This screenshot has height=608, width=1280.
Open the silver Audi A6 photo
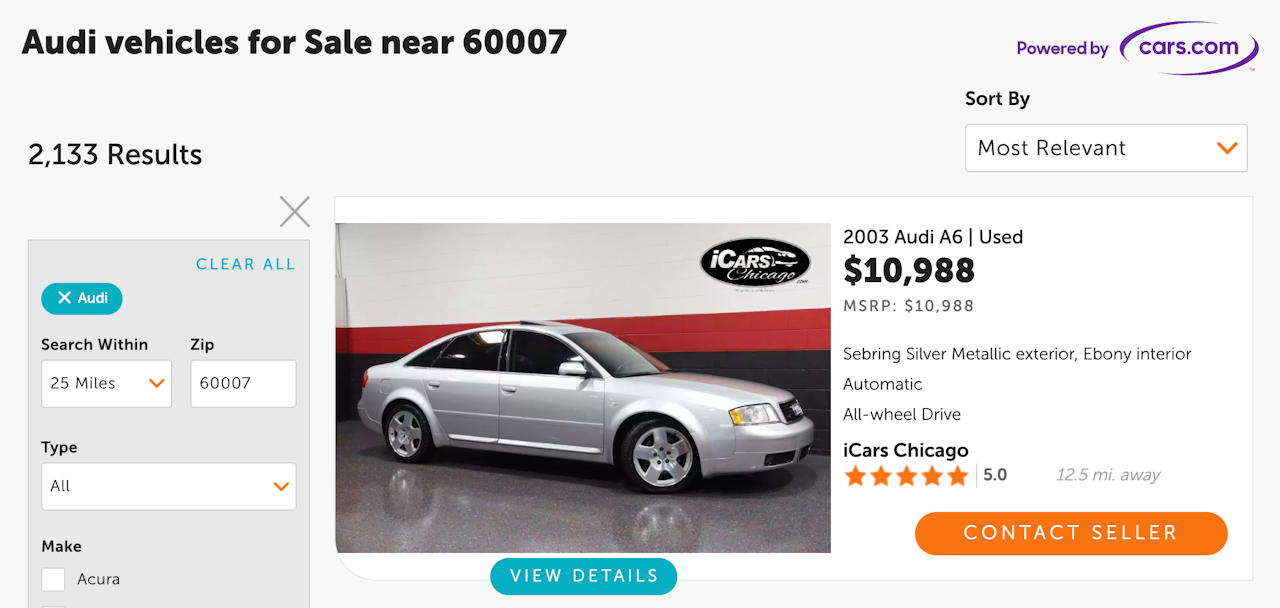point(583,388)
